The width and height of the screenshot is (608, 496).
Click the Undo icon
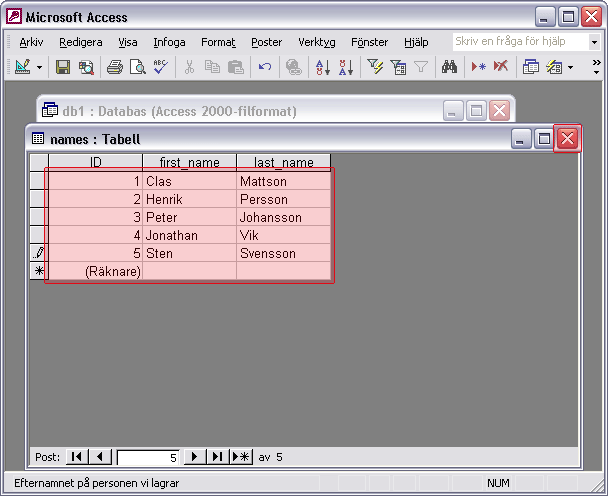(265, 67)
